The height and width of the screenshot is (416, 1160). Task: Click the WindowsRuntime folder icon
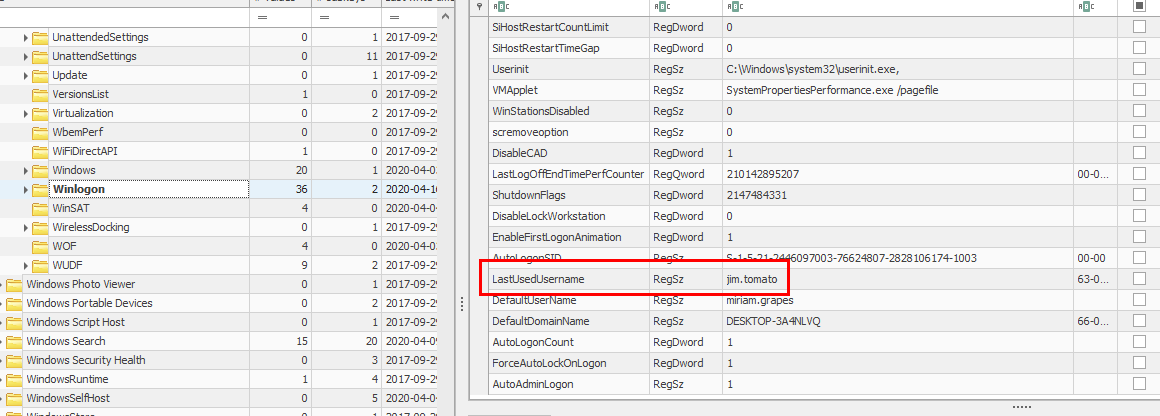point(14,379)
